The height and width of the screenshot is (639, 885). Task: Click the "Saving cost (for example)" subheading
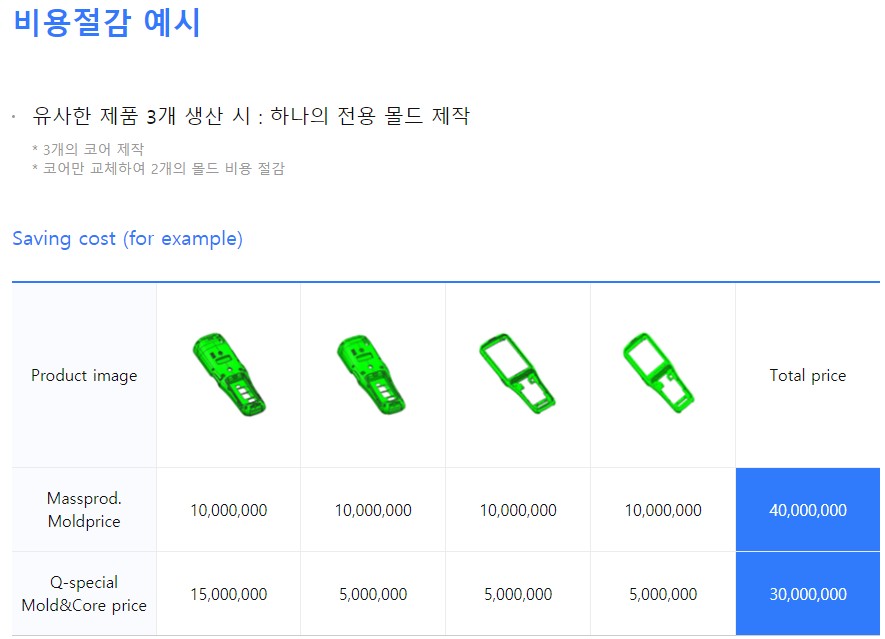click(127, 239)
